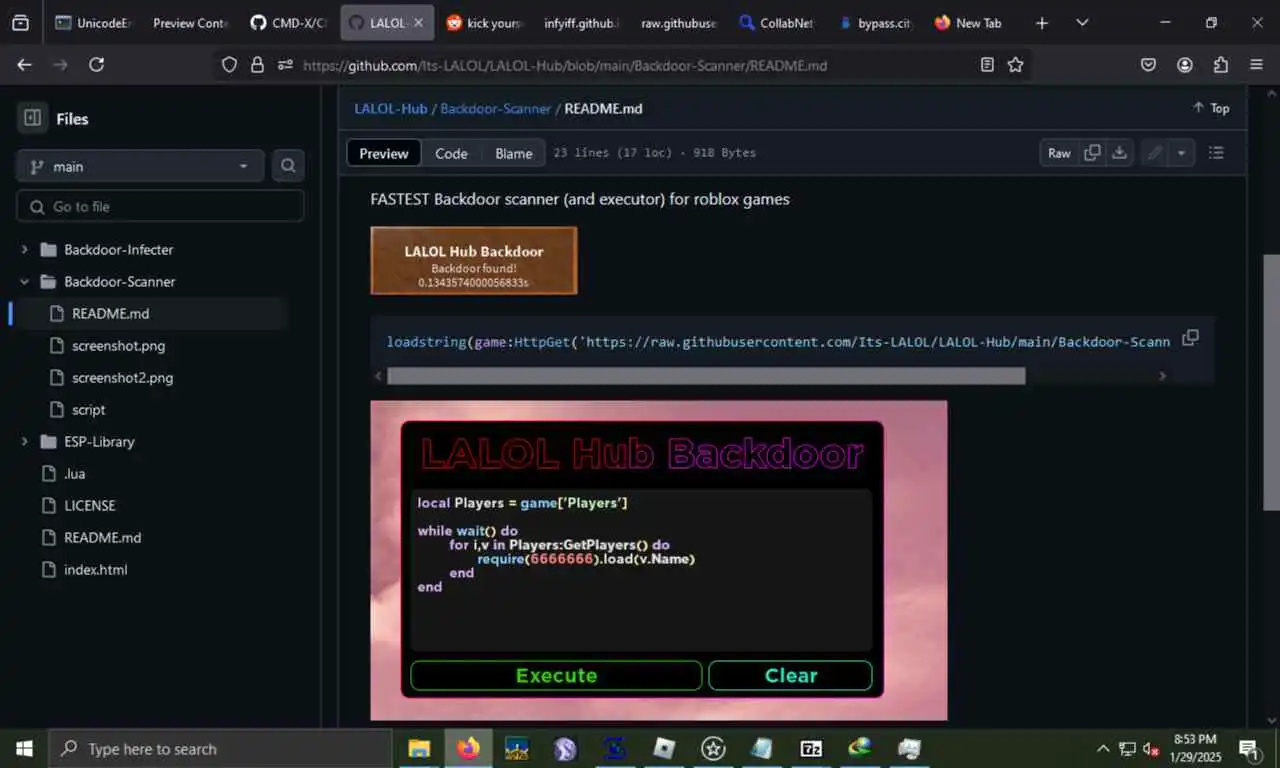Image resolution: width=1280 pixels, height=768 pixels.
Task: Open the index.html file
Action: pos(96,569)
